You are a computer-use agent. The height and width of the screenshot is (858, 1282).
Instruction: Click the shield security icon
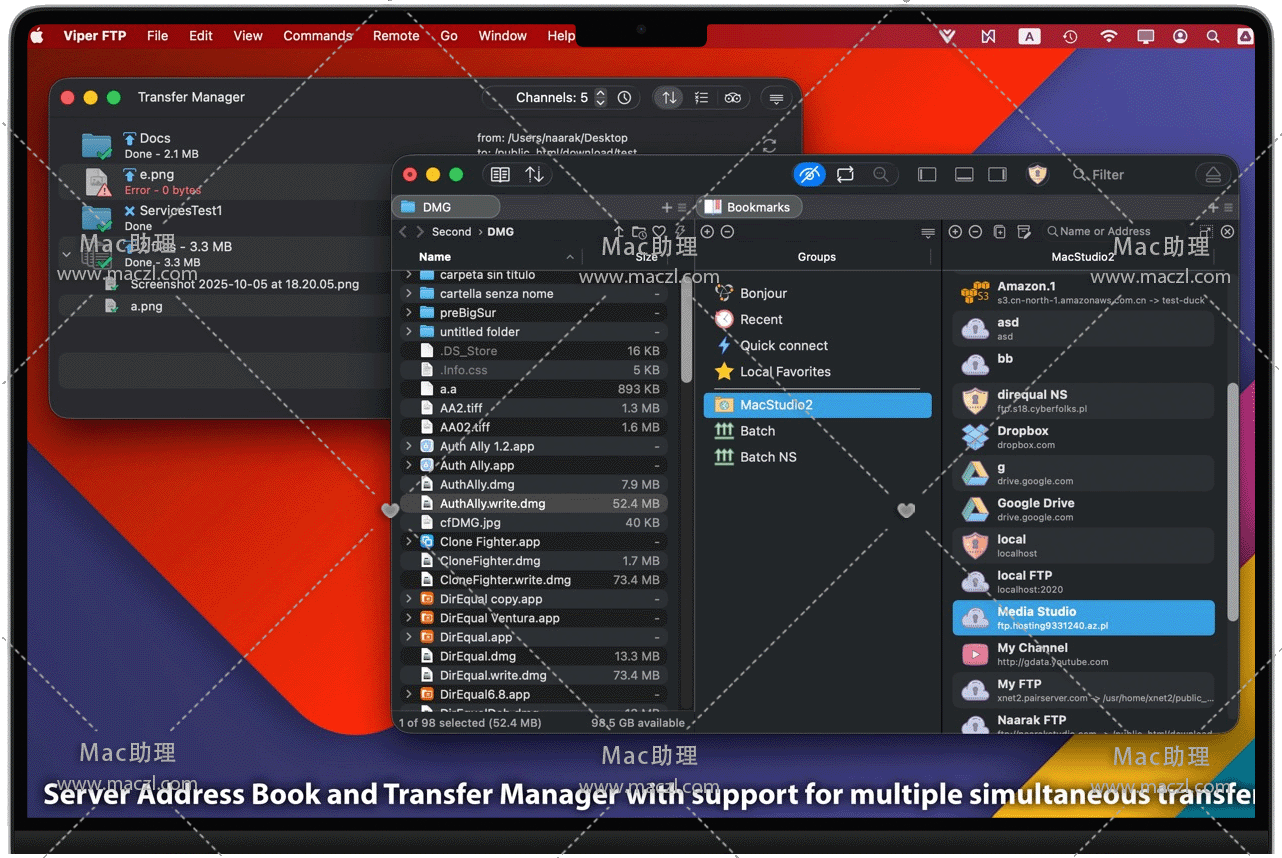pos(1038,175)
